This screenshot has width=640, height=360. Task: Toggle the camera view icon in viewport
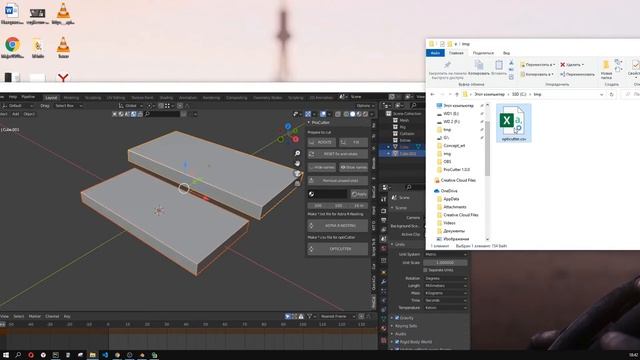pyautogui.click(x=298, y=173)
